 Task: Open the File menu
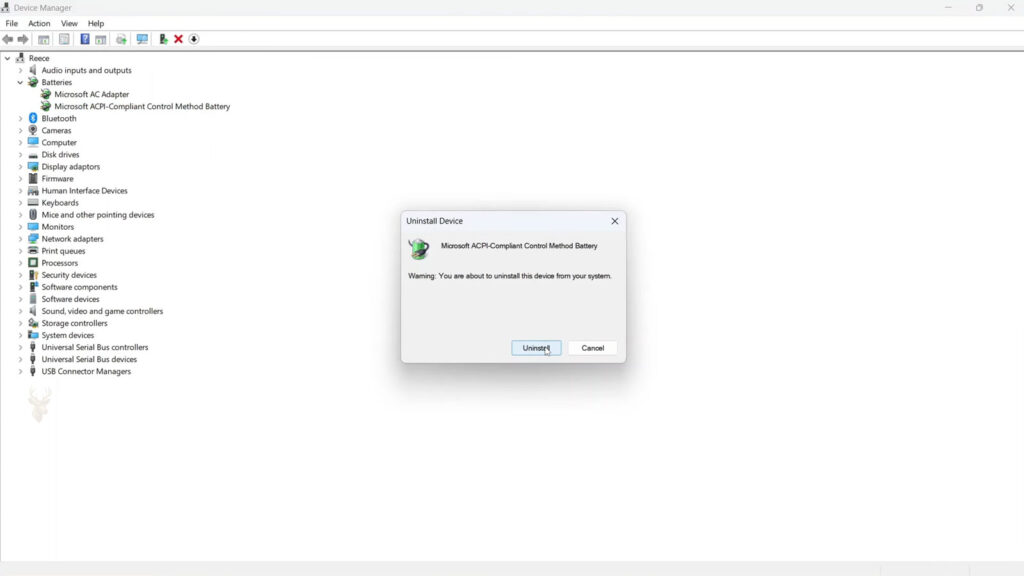[x=12, y=24]
